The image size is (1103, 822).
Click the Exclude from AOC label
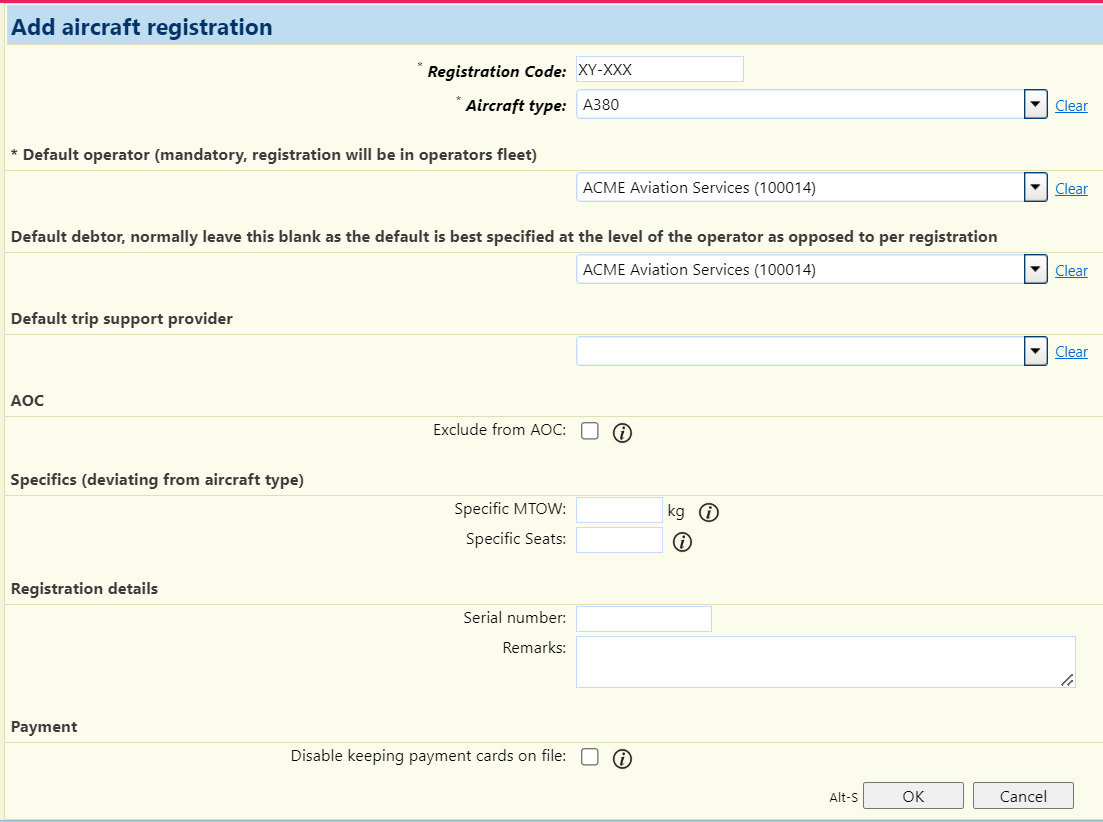coord(499,430)
